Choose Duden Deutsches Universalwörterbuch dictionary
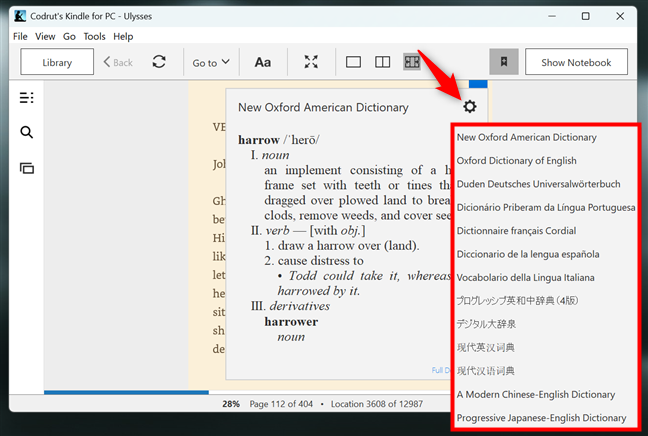The width and height of the screenshot is (648, 436). click(538, 184)
